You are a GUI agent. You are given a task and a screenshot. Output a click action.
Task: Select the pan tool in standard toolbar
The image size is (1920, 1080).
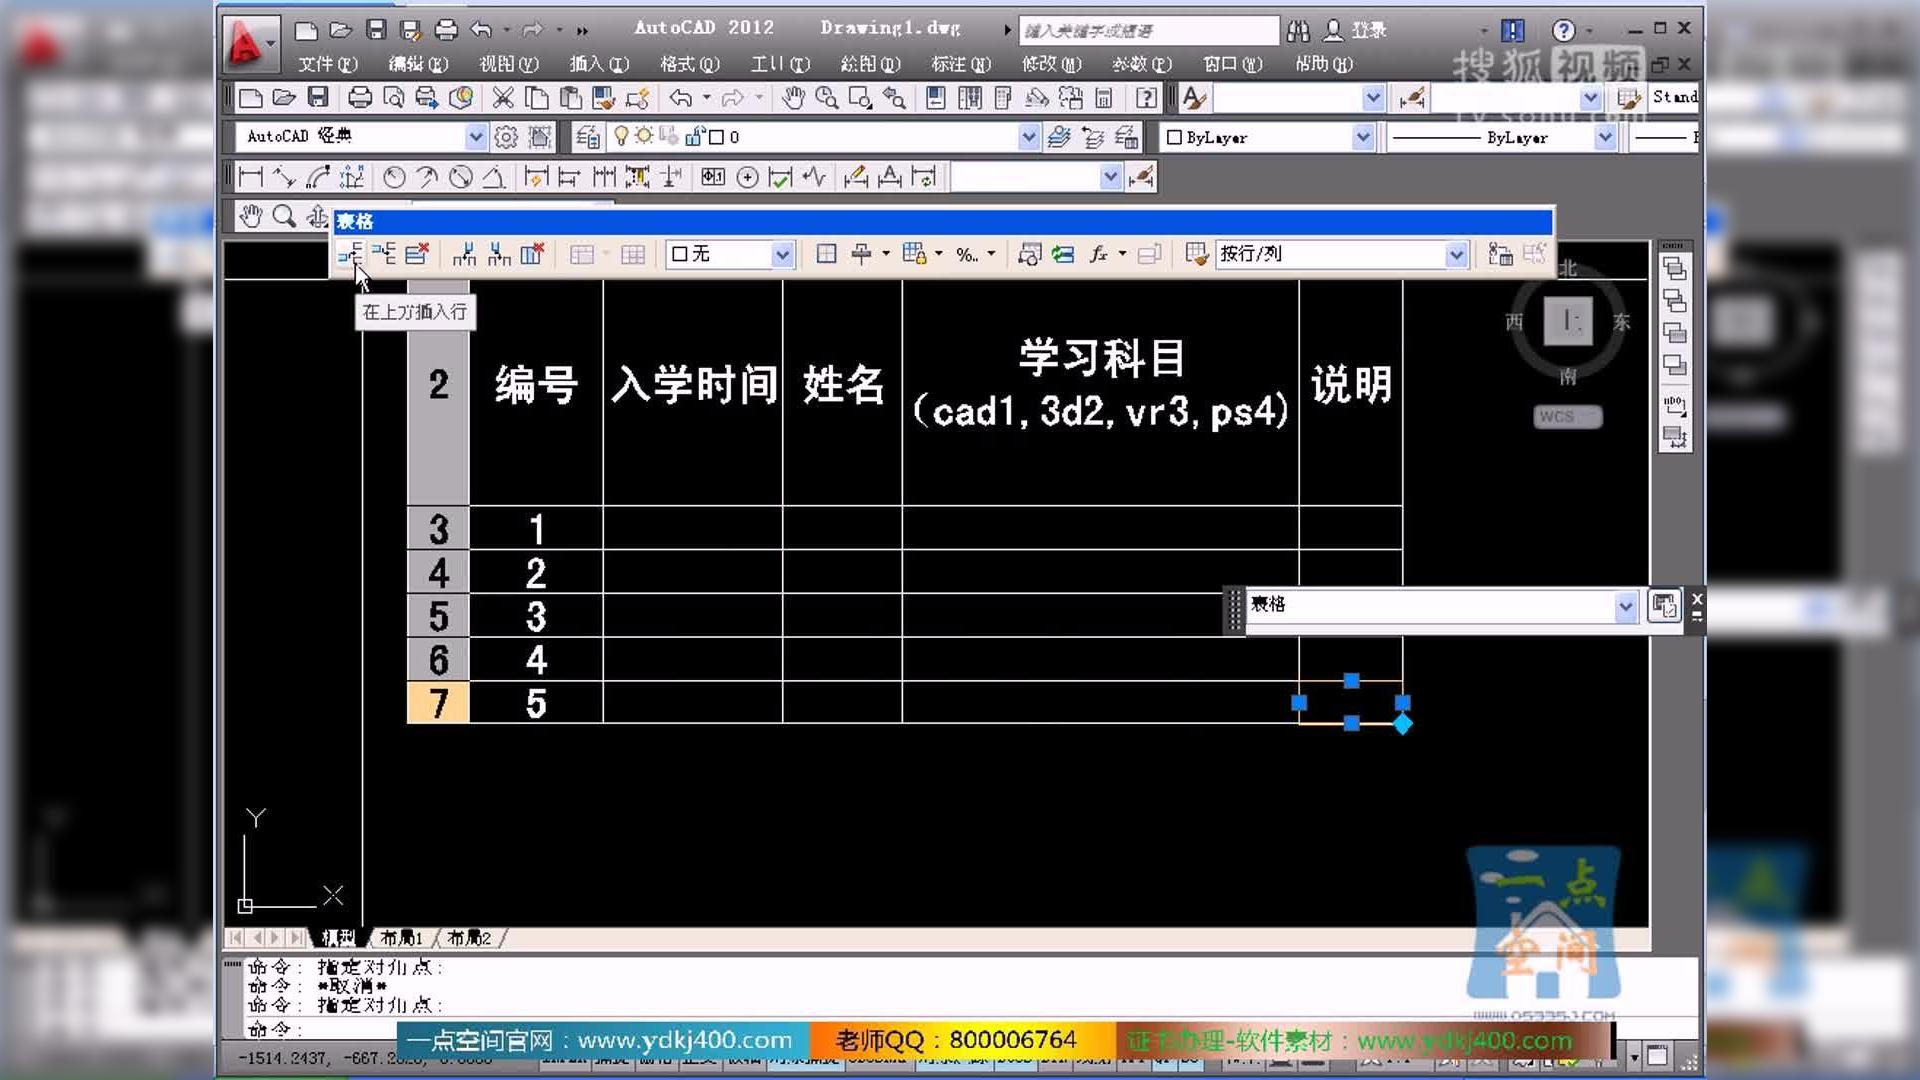793,97
